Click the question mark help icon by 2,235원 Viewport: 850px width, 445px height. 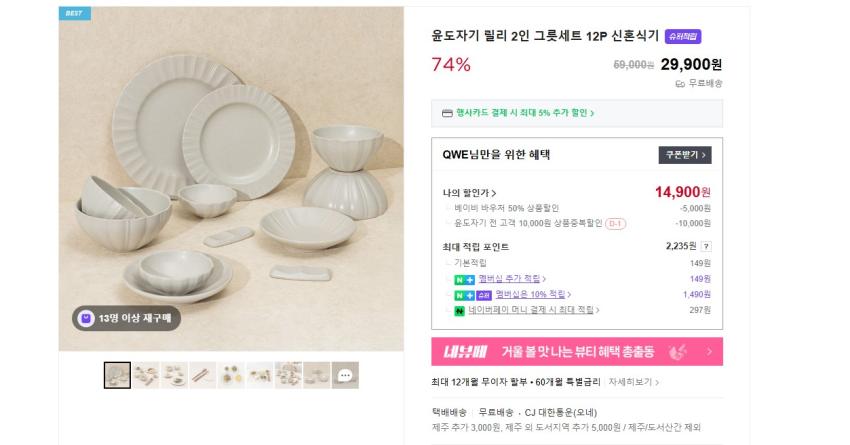click(x=706, y=246)
